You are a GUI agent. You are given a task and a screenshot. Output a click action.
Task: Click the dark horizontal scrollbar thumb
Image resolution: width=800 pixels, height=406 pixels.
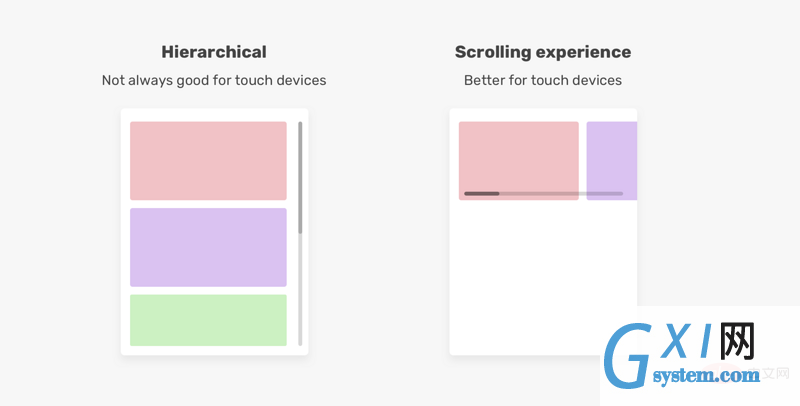point(482,194)
